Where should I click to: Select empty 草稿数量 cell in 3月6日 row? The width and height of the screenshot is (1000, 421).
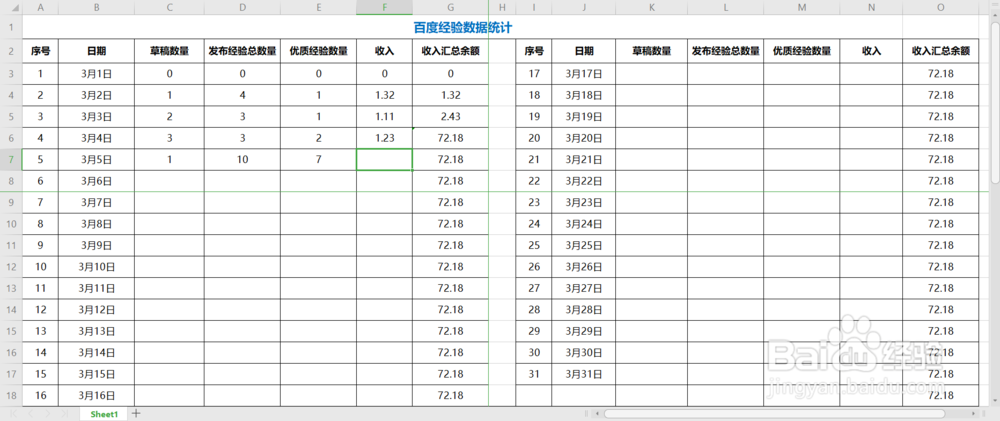click(169, 181)
